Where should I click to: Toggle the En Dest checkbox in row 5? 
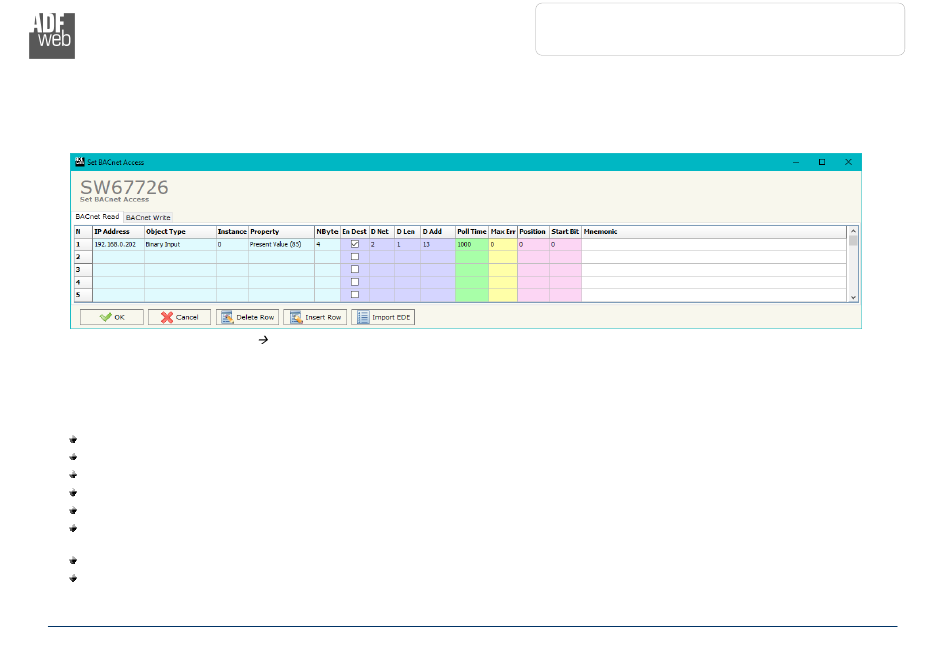pos(355,295)
